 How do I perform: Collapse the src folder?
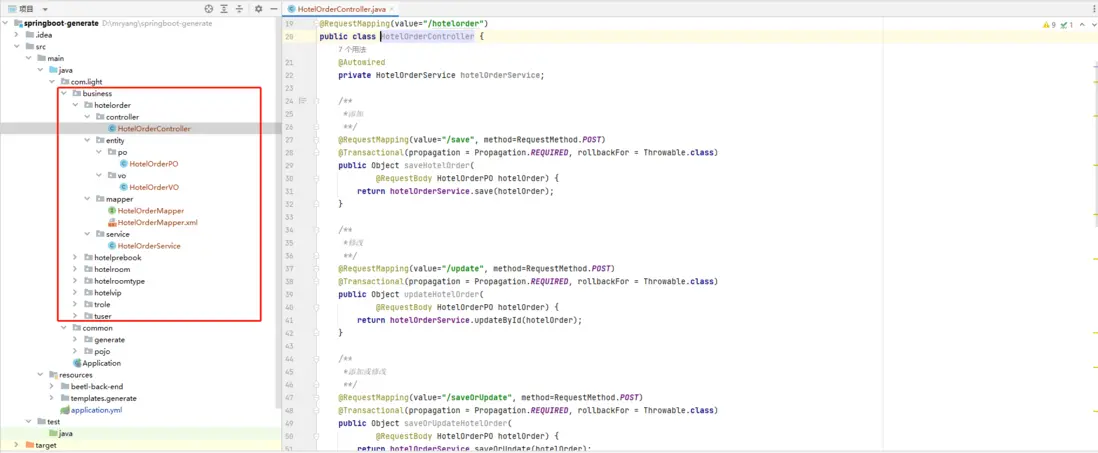tap(17, 47)
